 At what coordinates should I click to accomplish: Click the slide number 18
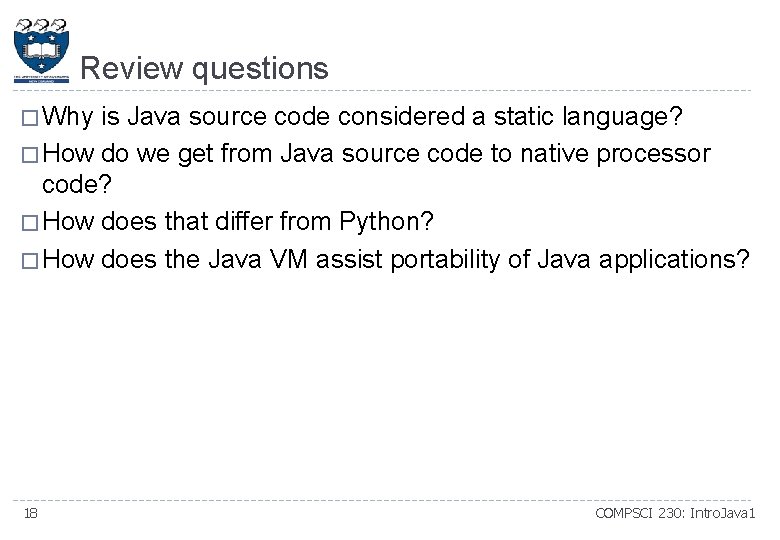pyautogui.click(x=31, y=513)
